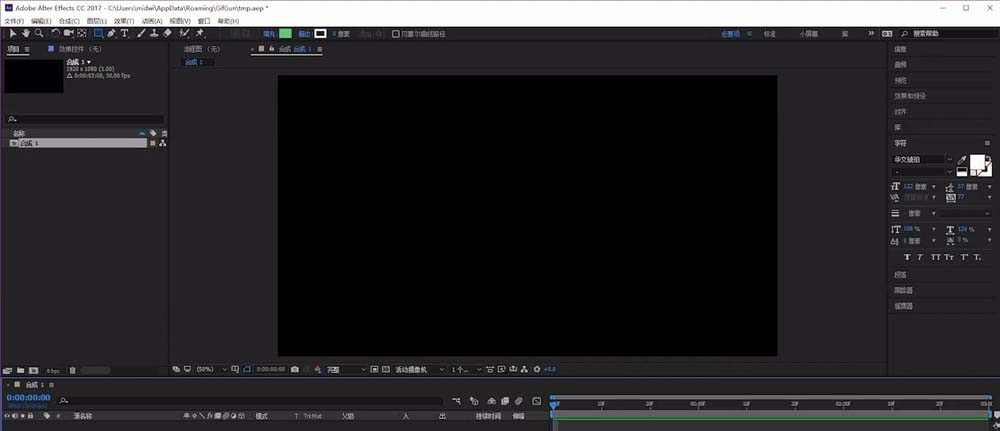
Task: Toggle Transparency Grid in viewer
Action: point(385,369)
